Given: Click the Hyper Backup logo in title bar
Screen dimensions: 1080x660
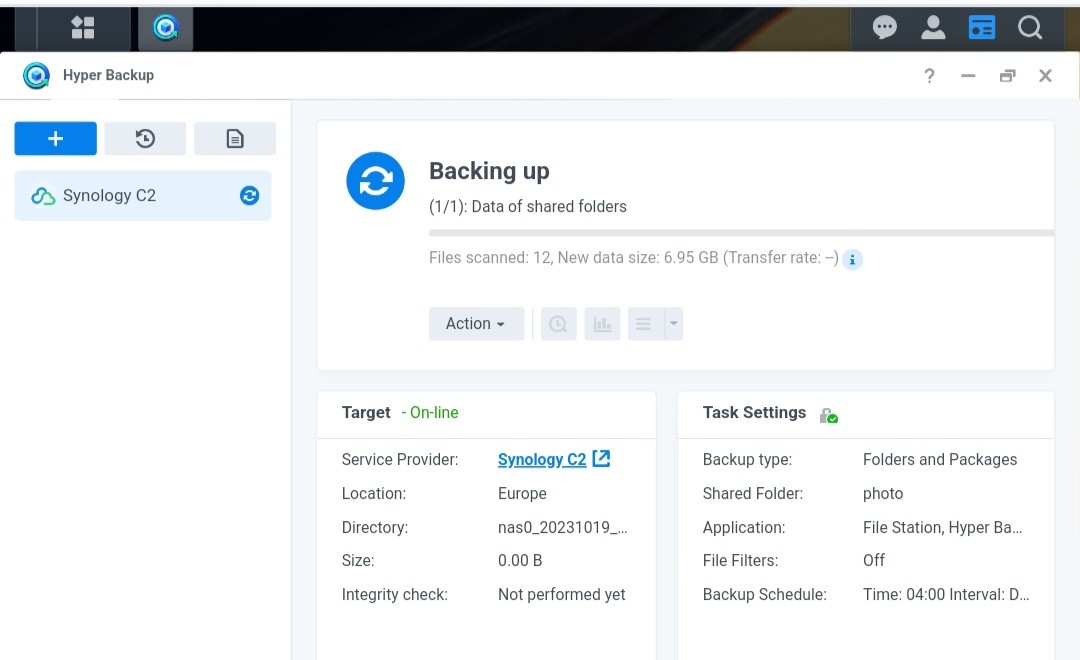Looking at the screenshot, I should [x=36, y=75].
